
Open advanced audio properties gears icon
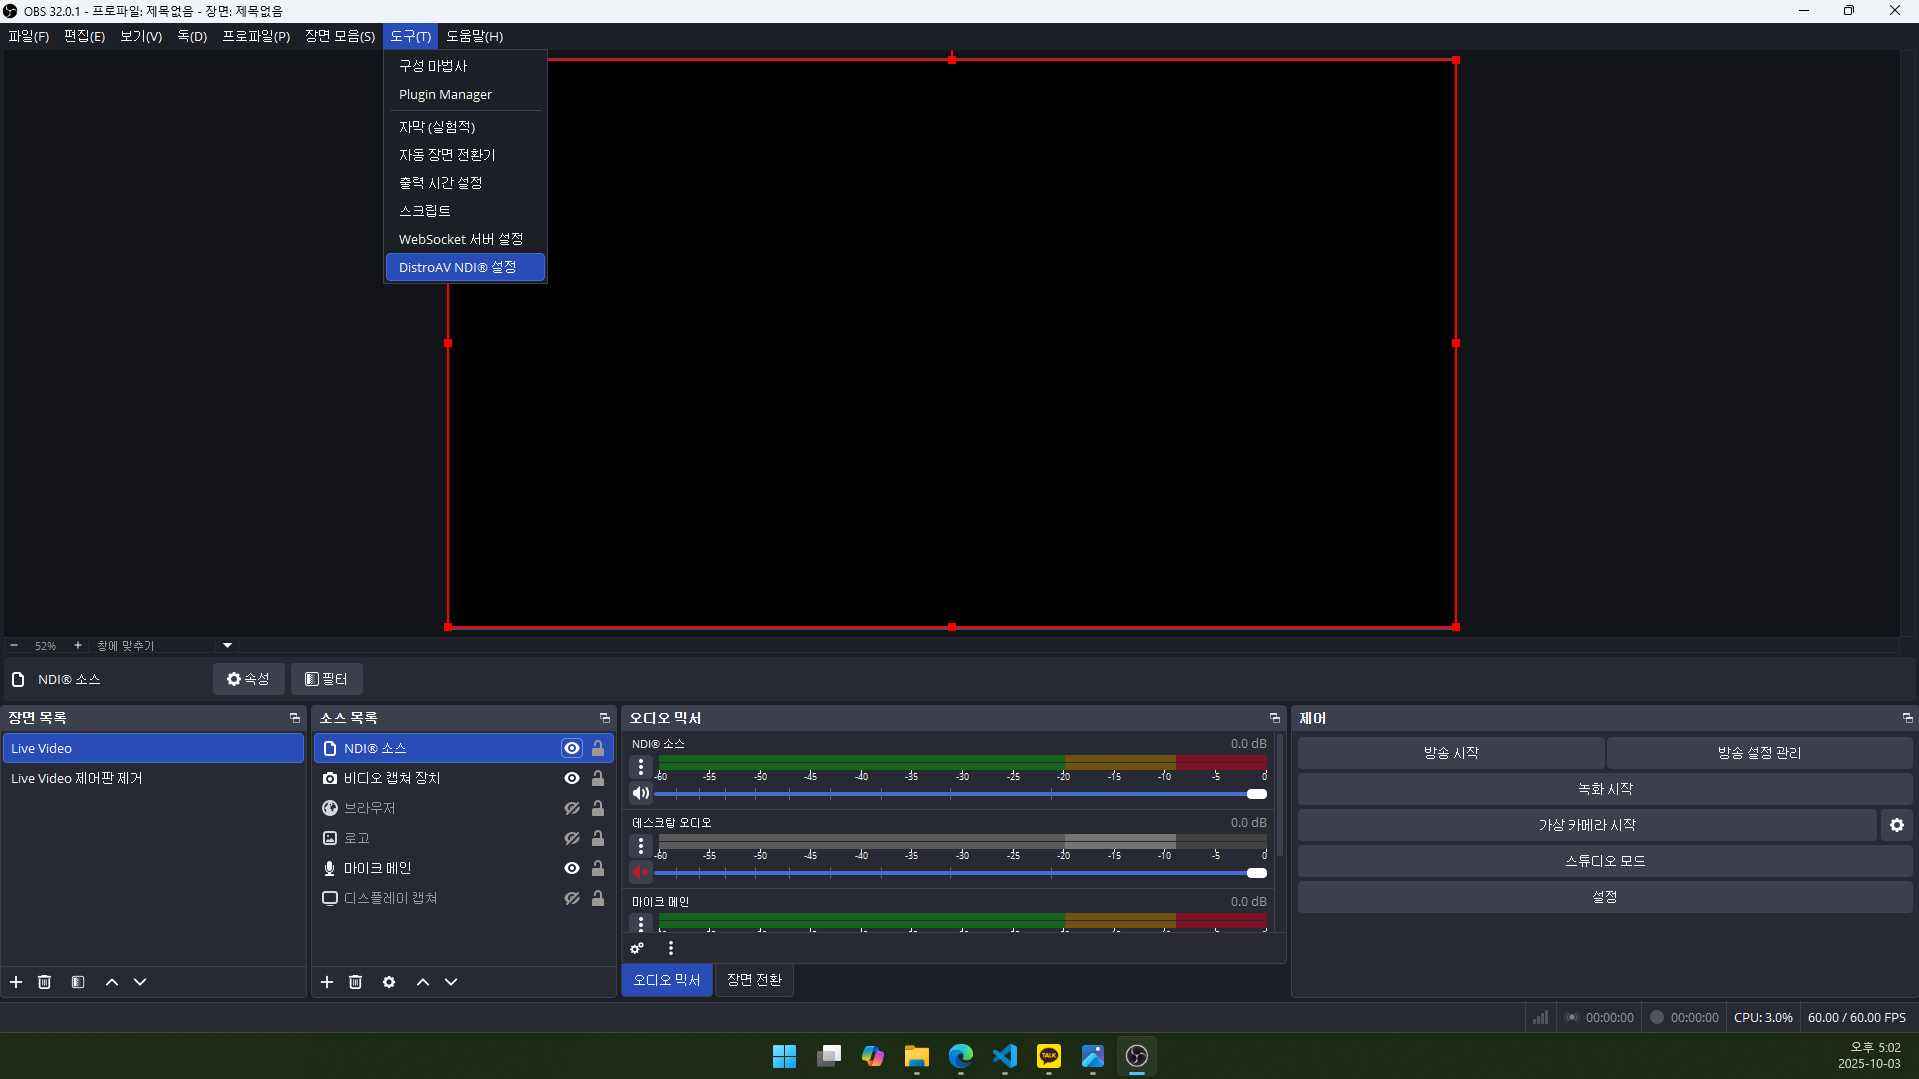tap(637, 948)
